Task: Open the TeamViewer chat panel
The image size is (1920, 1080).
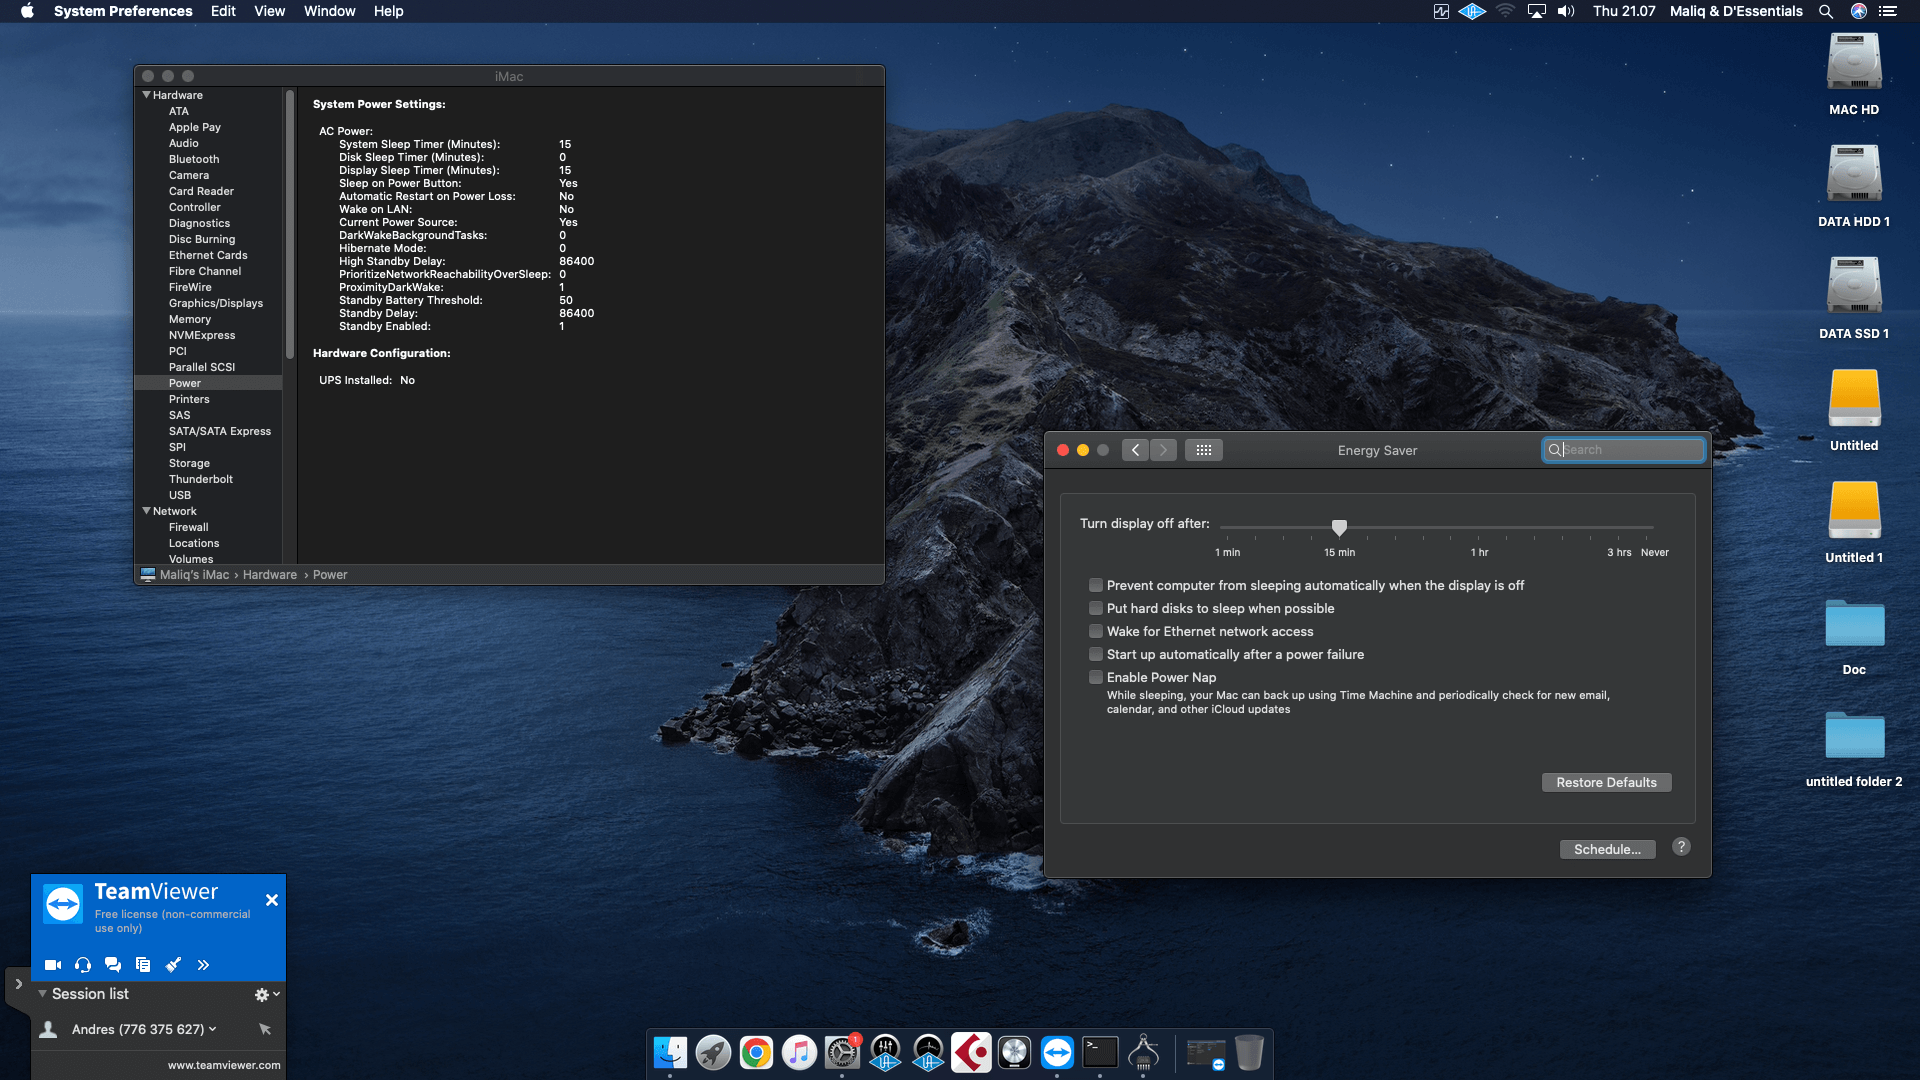Action: pos(112,965)
